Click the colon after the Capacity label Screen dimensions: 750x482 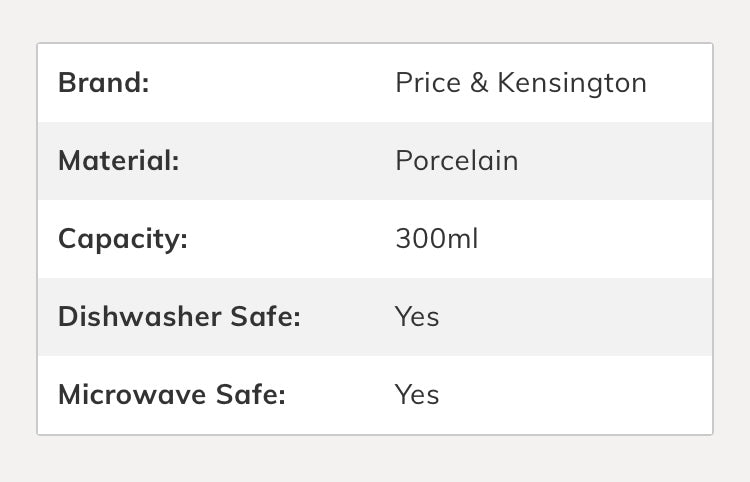(x=183, y=241)
